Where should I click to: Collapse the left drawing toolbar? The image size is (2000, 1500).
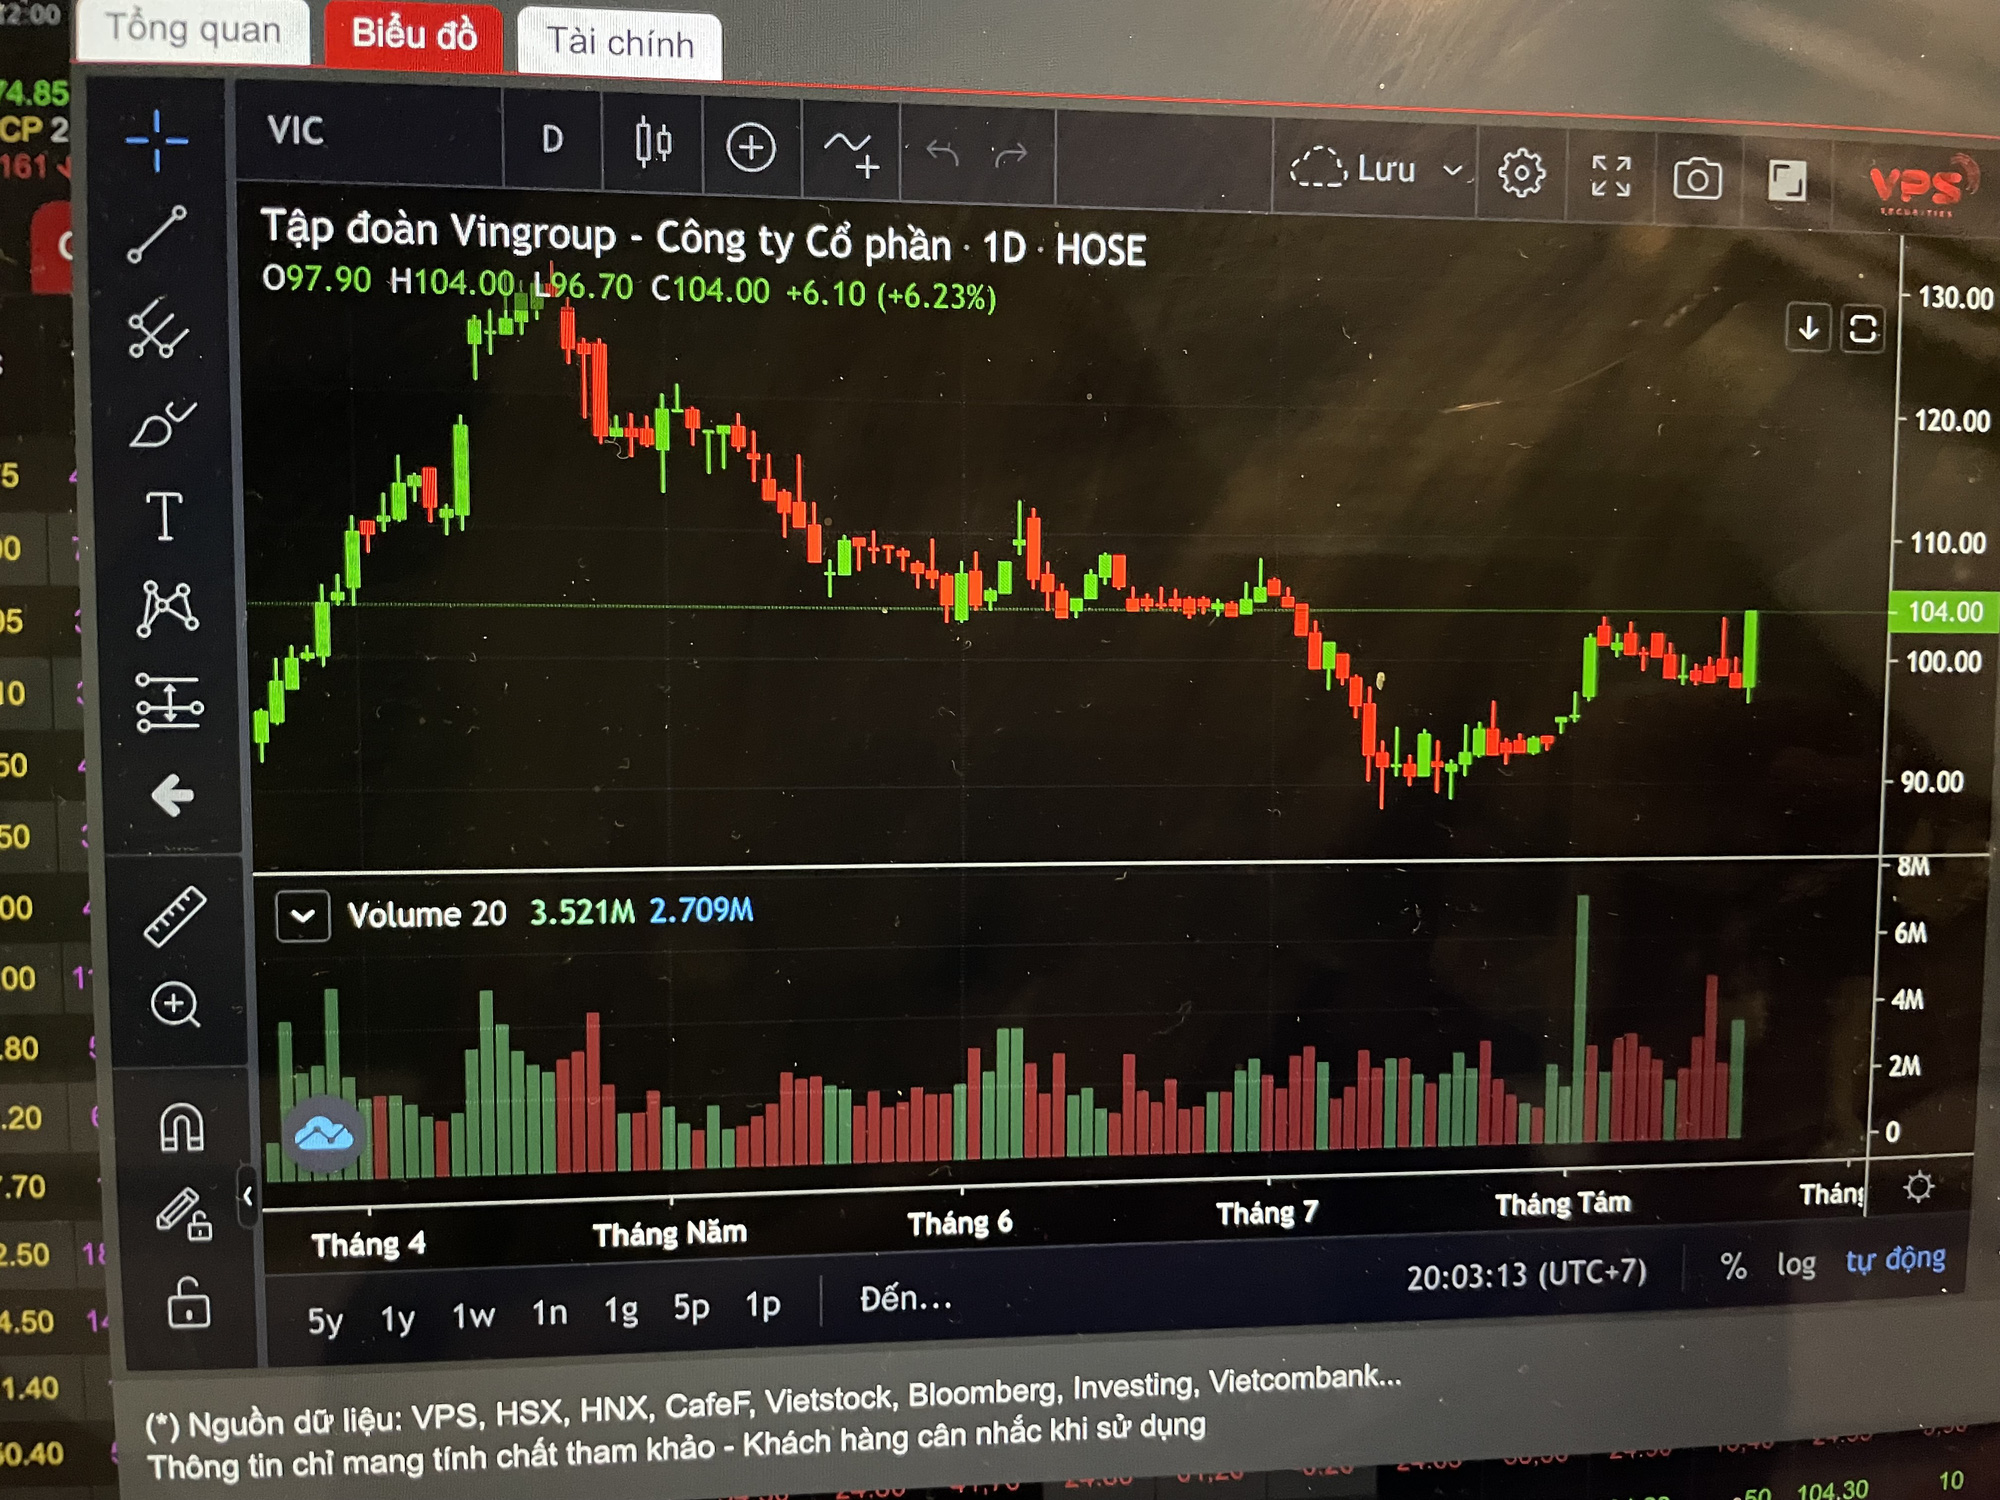(248, 1195)
